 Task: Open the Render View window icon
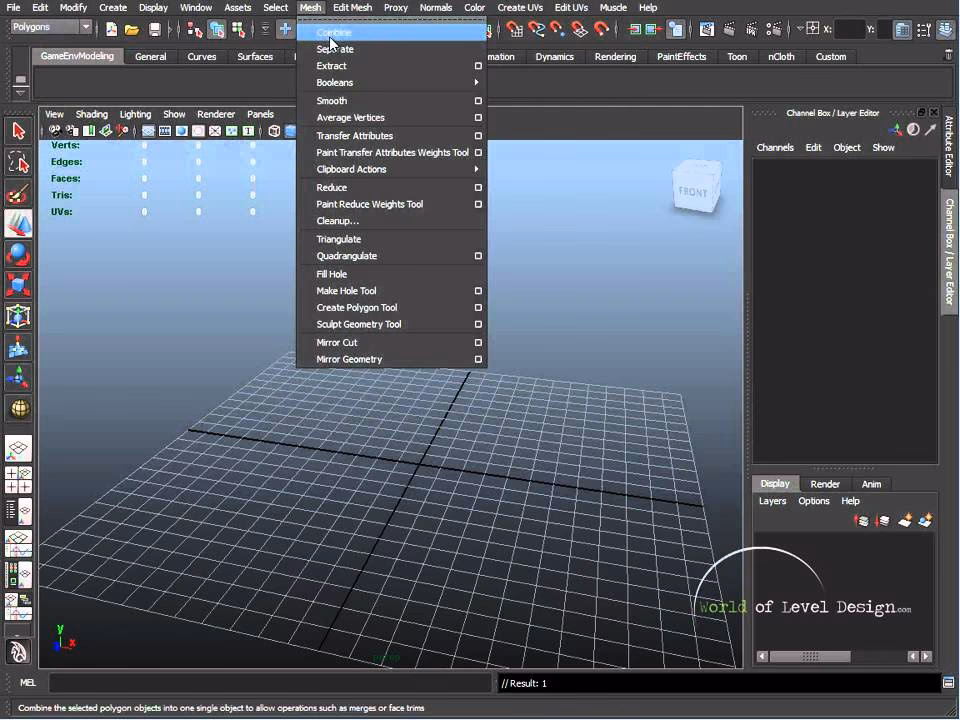[x=707, y=29]
